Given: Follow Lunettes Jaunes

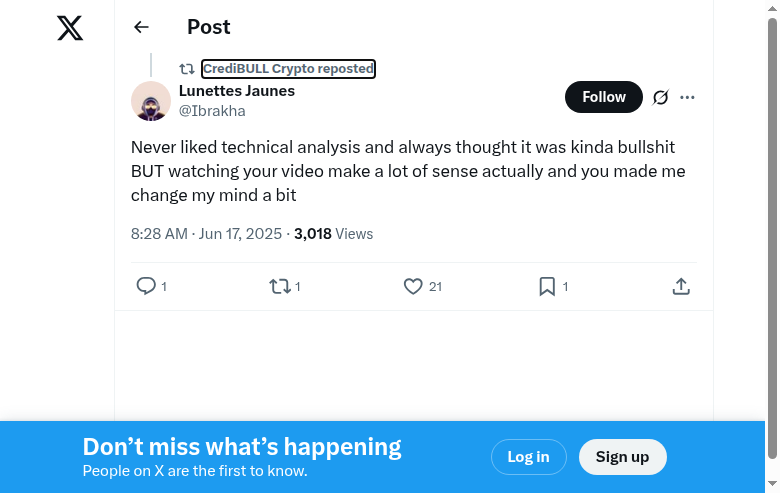Looking at the screenshot, I should point(604,97).
